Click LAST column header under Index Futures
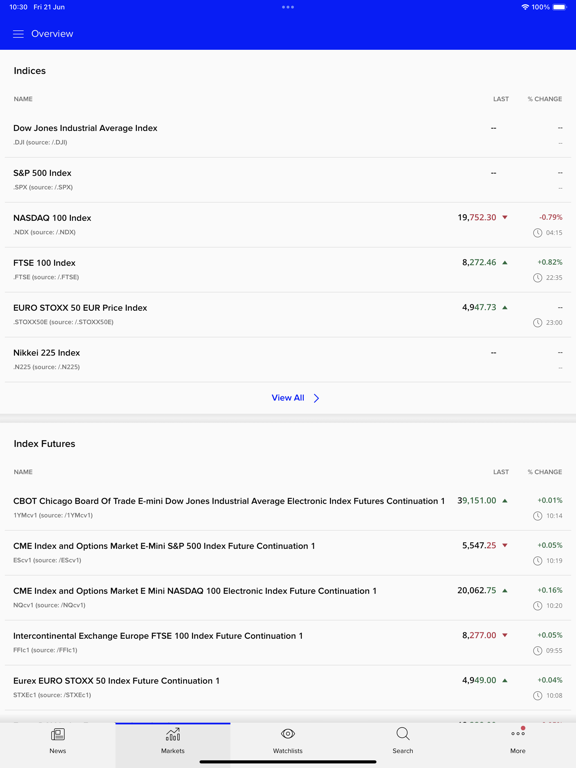 [x=501, y=472]
